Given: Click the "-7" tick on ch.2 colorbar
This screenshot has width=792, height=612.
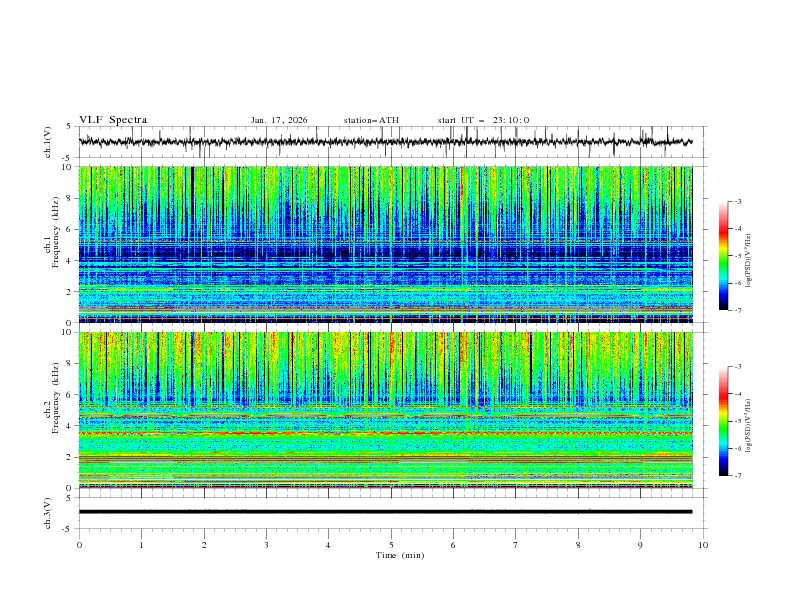Looking at the screenshot, I should point(738,476).
